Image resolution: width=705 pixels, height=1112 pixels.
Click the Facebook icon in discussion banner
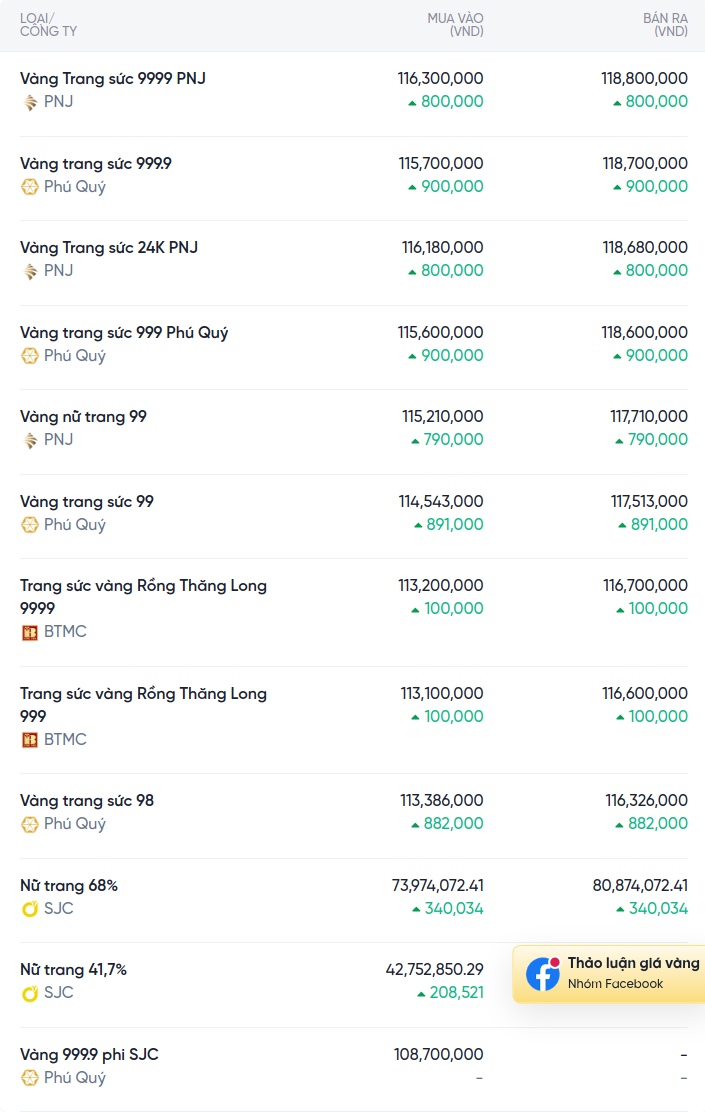pyautogui.click(x=543, y=974)
